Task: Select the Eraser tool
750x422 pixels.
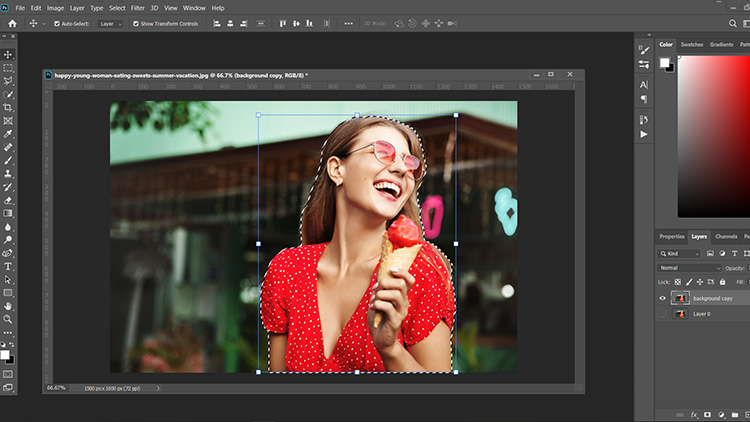Action: click(x=8, y=200)
